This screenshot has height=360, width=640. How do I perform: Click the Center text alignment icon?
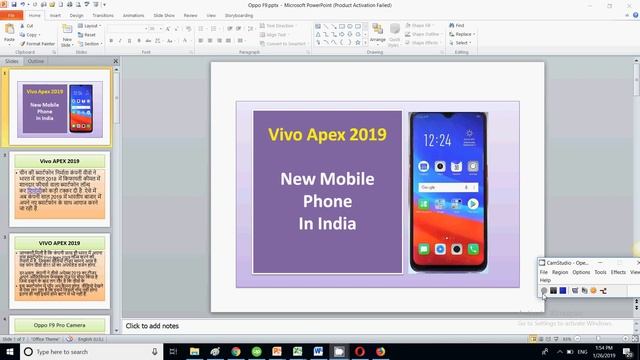[210, 40]
